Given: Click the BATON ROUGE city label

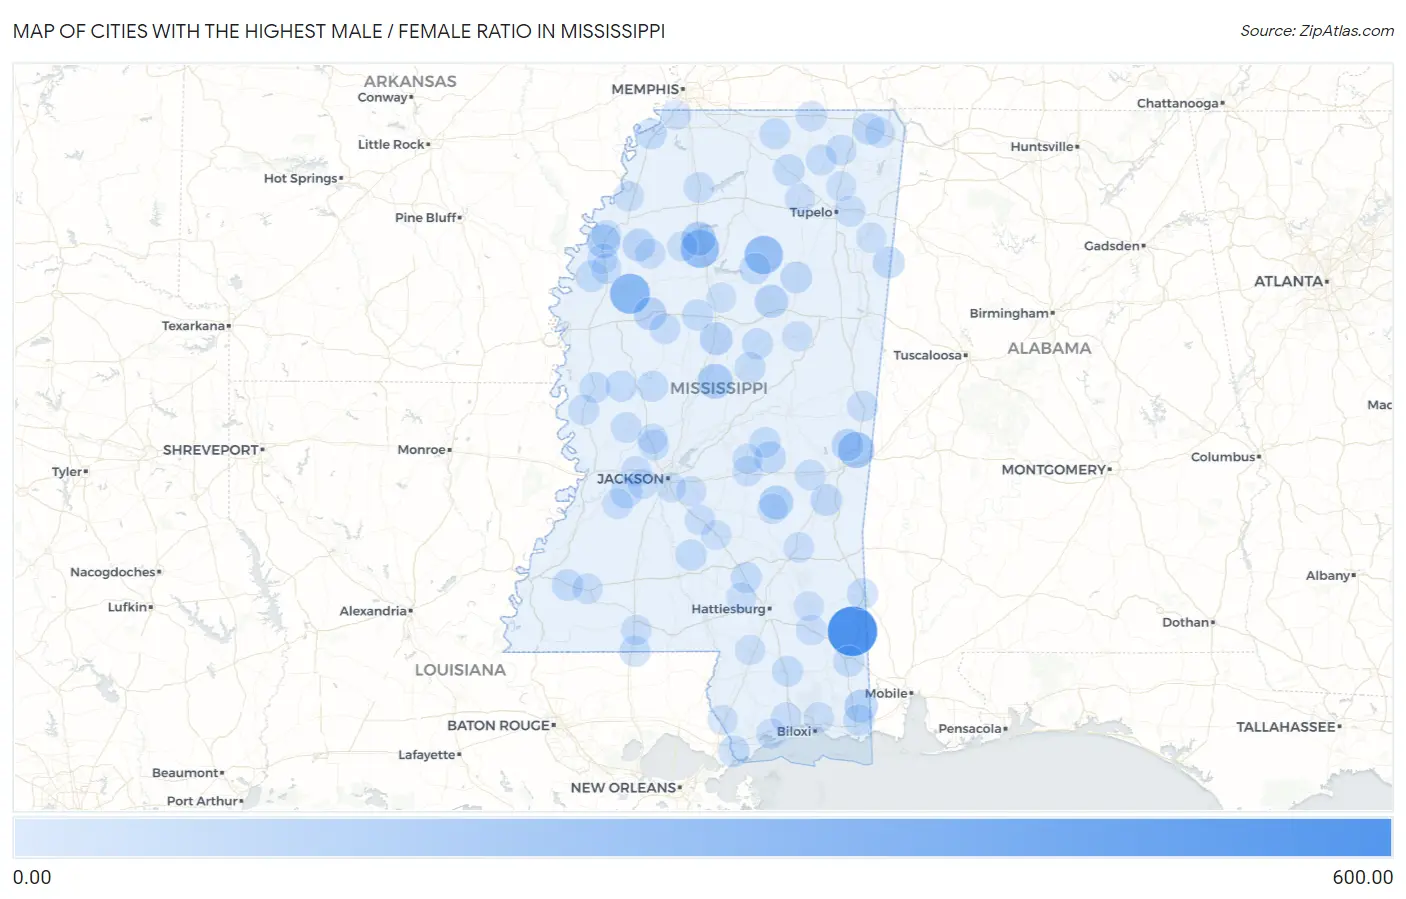Looking at the screenshot, I should [x=498, y=726].
